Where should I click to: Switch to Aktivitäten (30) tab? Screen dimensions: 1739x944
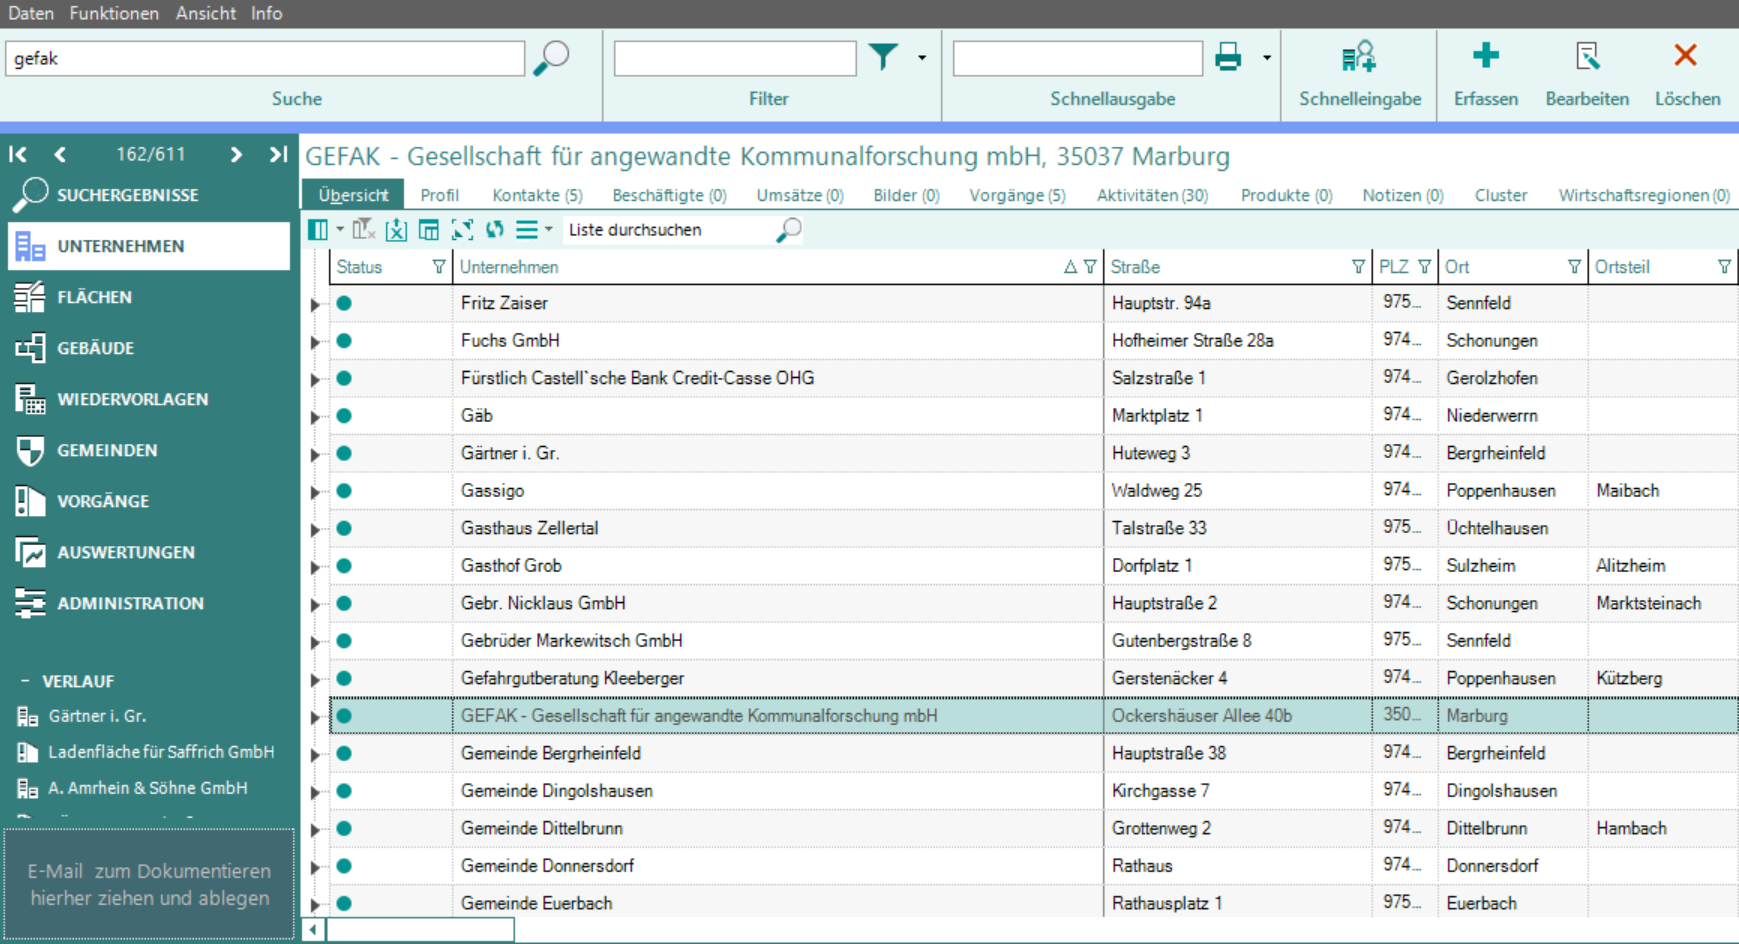click(x=1152, y=195)
